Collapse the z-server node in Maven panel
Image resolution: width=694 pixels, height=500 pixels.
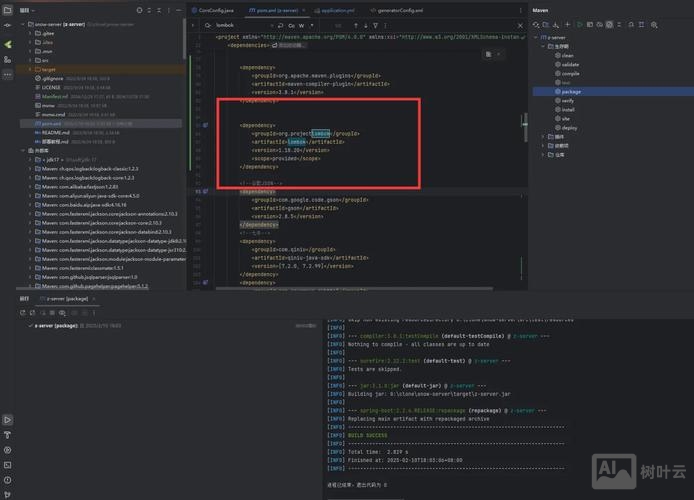pos(535,35)
